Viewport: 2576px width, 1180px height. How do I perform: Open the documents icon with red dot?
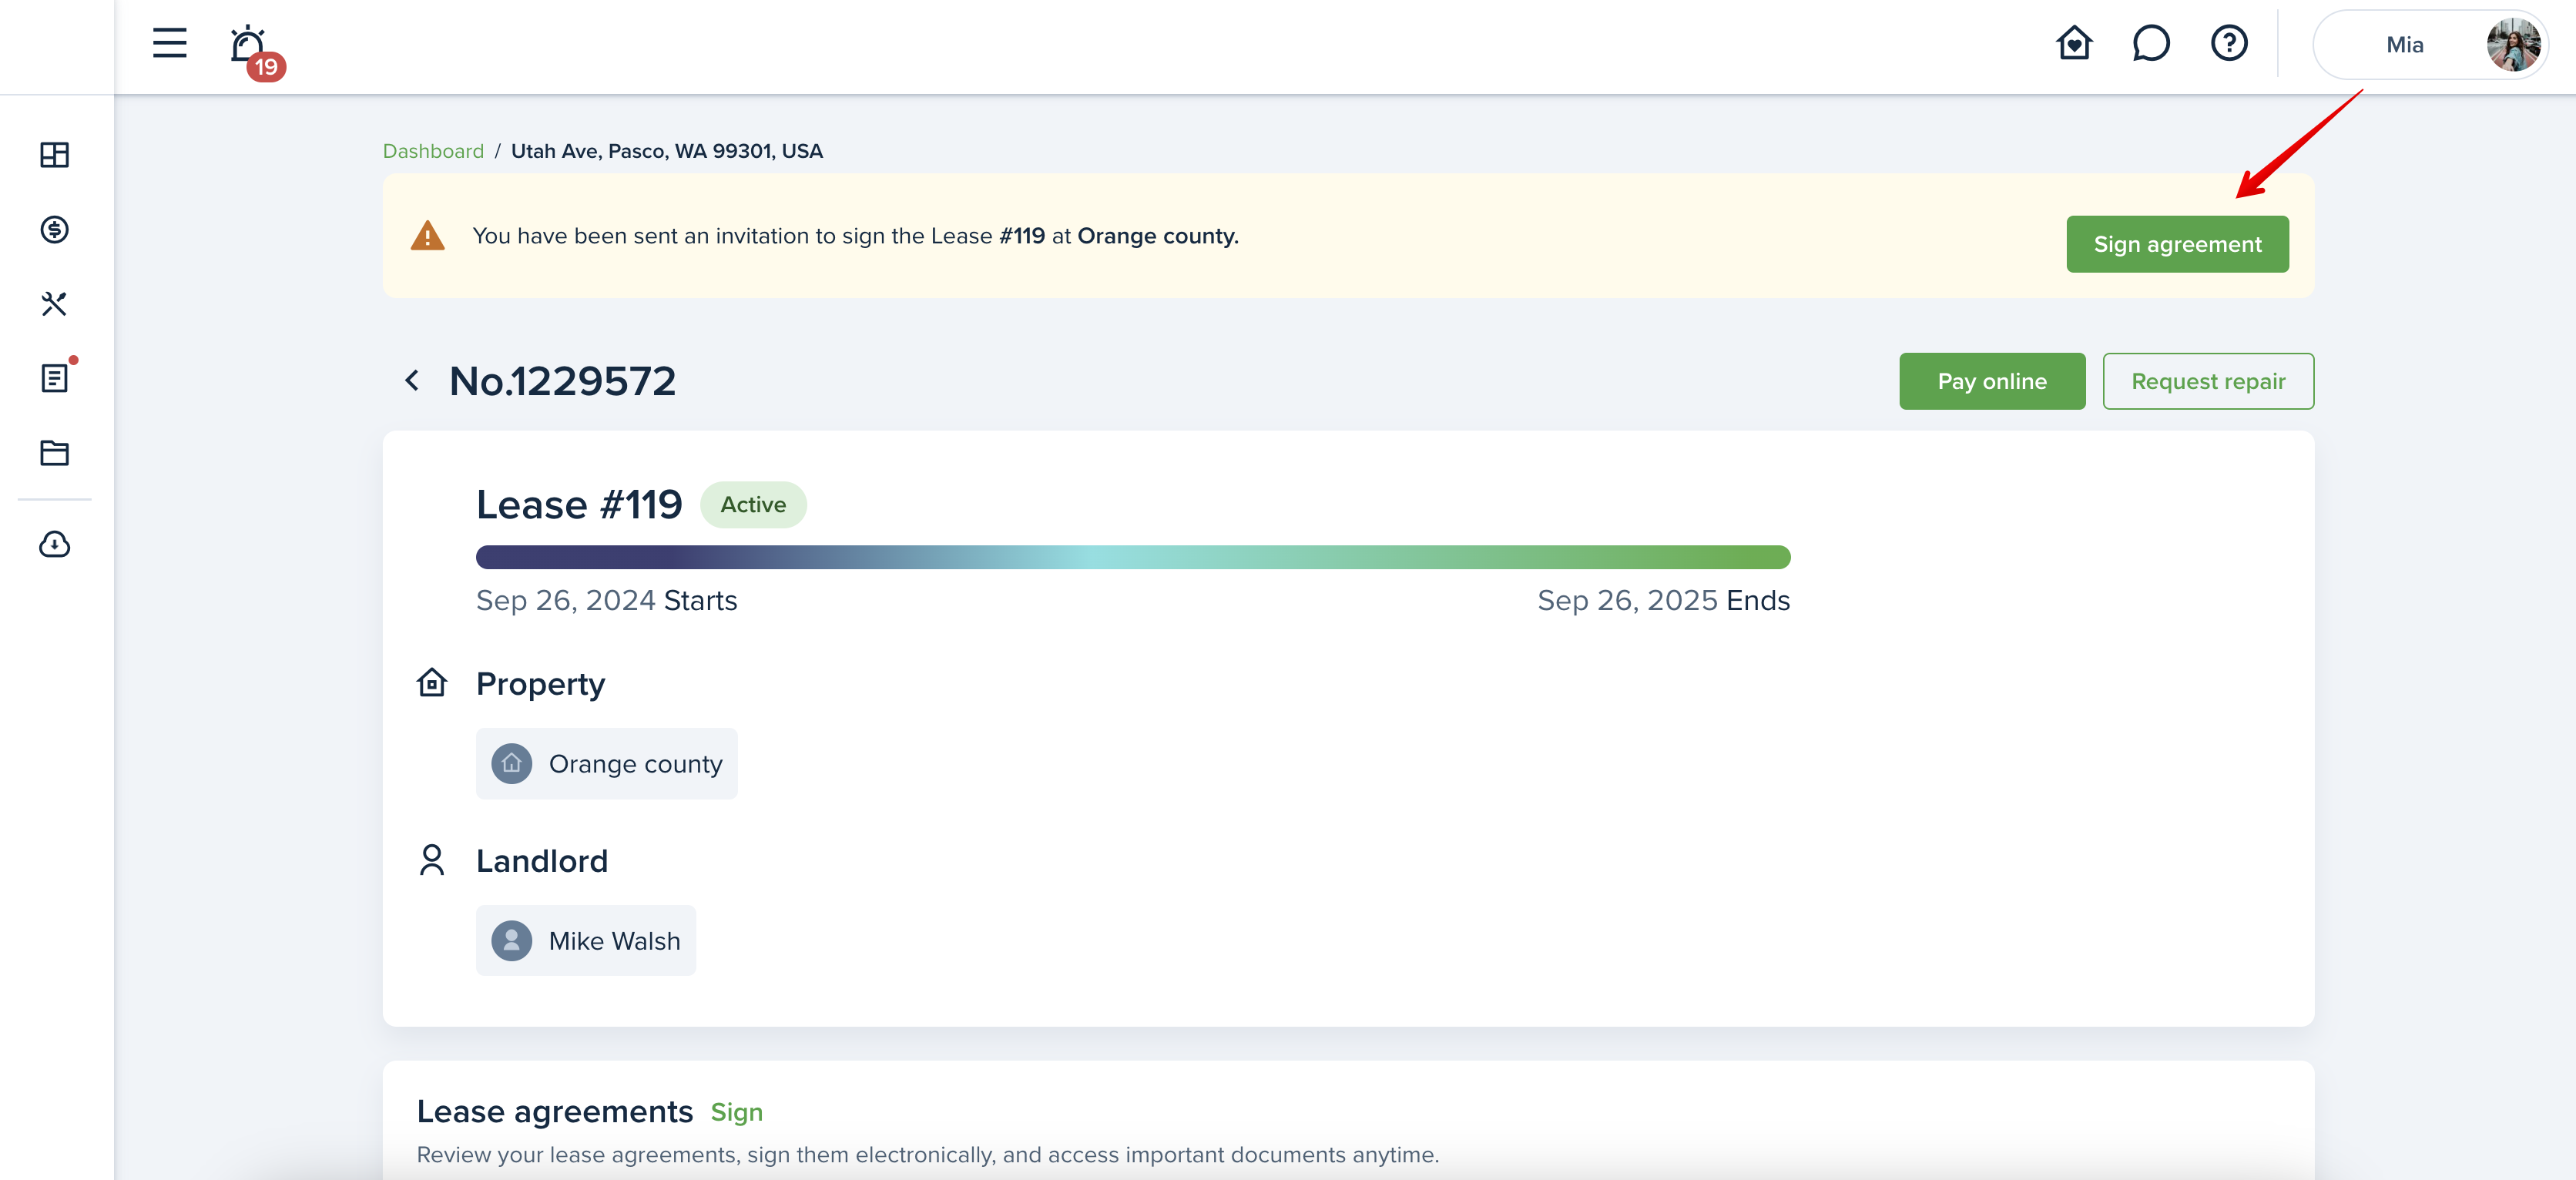57,376
